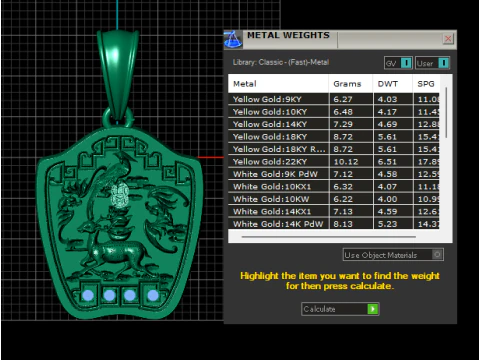
Task: Select the White Gold:14K PdW row
Action: click(334, 224)
